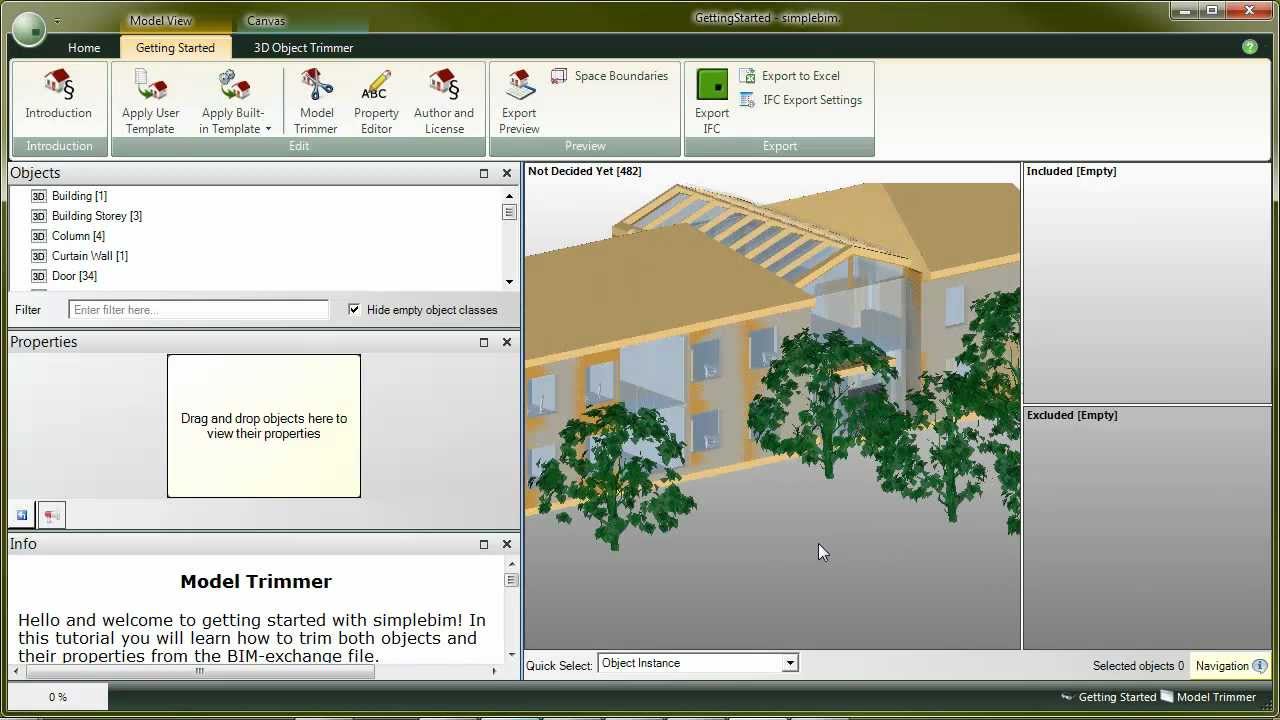Image resolution: width=1280 pixels, height=720 pixels.
Task: Click Getting Started in status bar
Action: (x=1108, y=697)
